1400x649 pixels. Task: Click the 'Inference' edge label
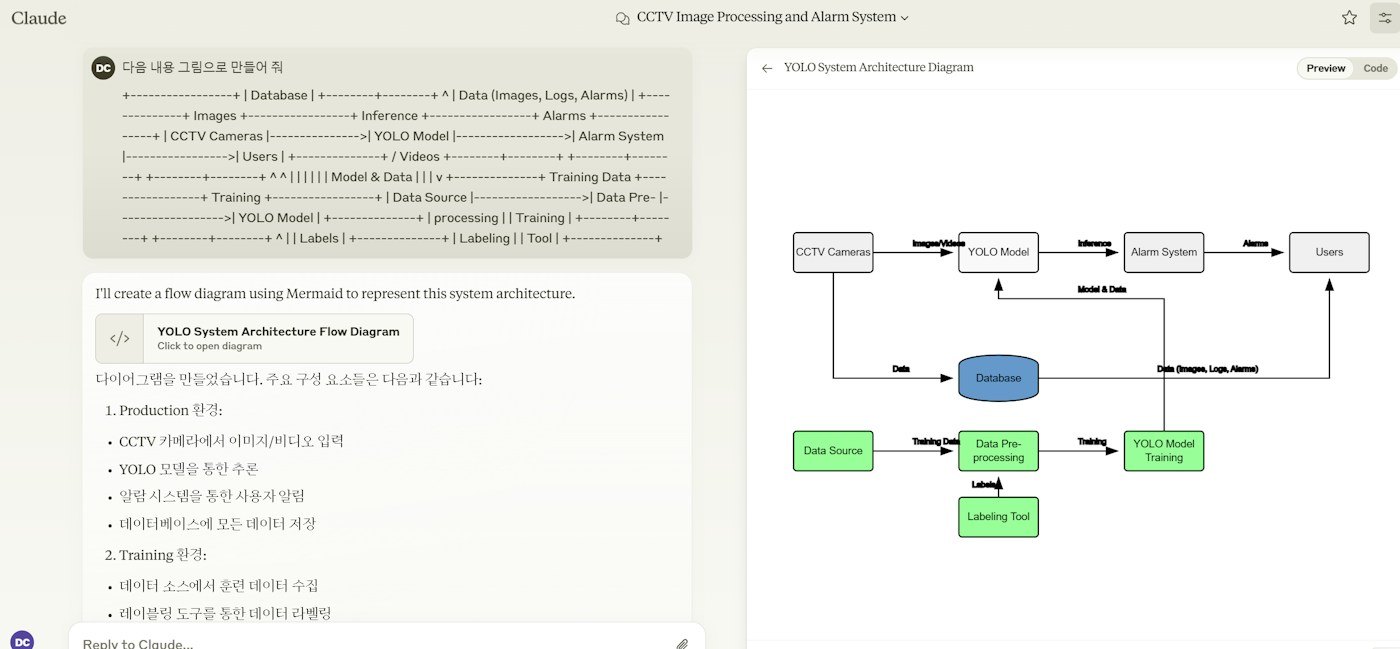tap(1094, 243)
